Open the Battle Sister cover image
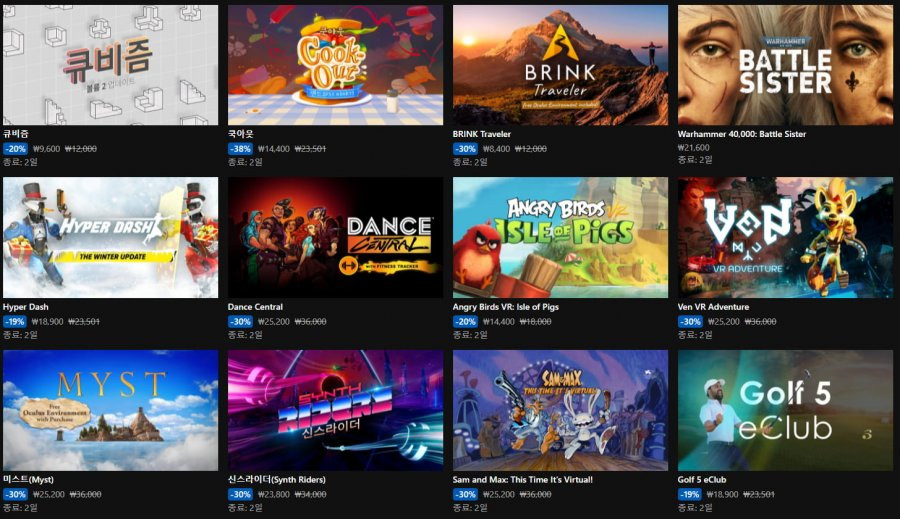 785,65
